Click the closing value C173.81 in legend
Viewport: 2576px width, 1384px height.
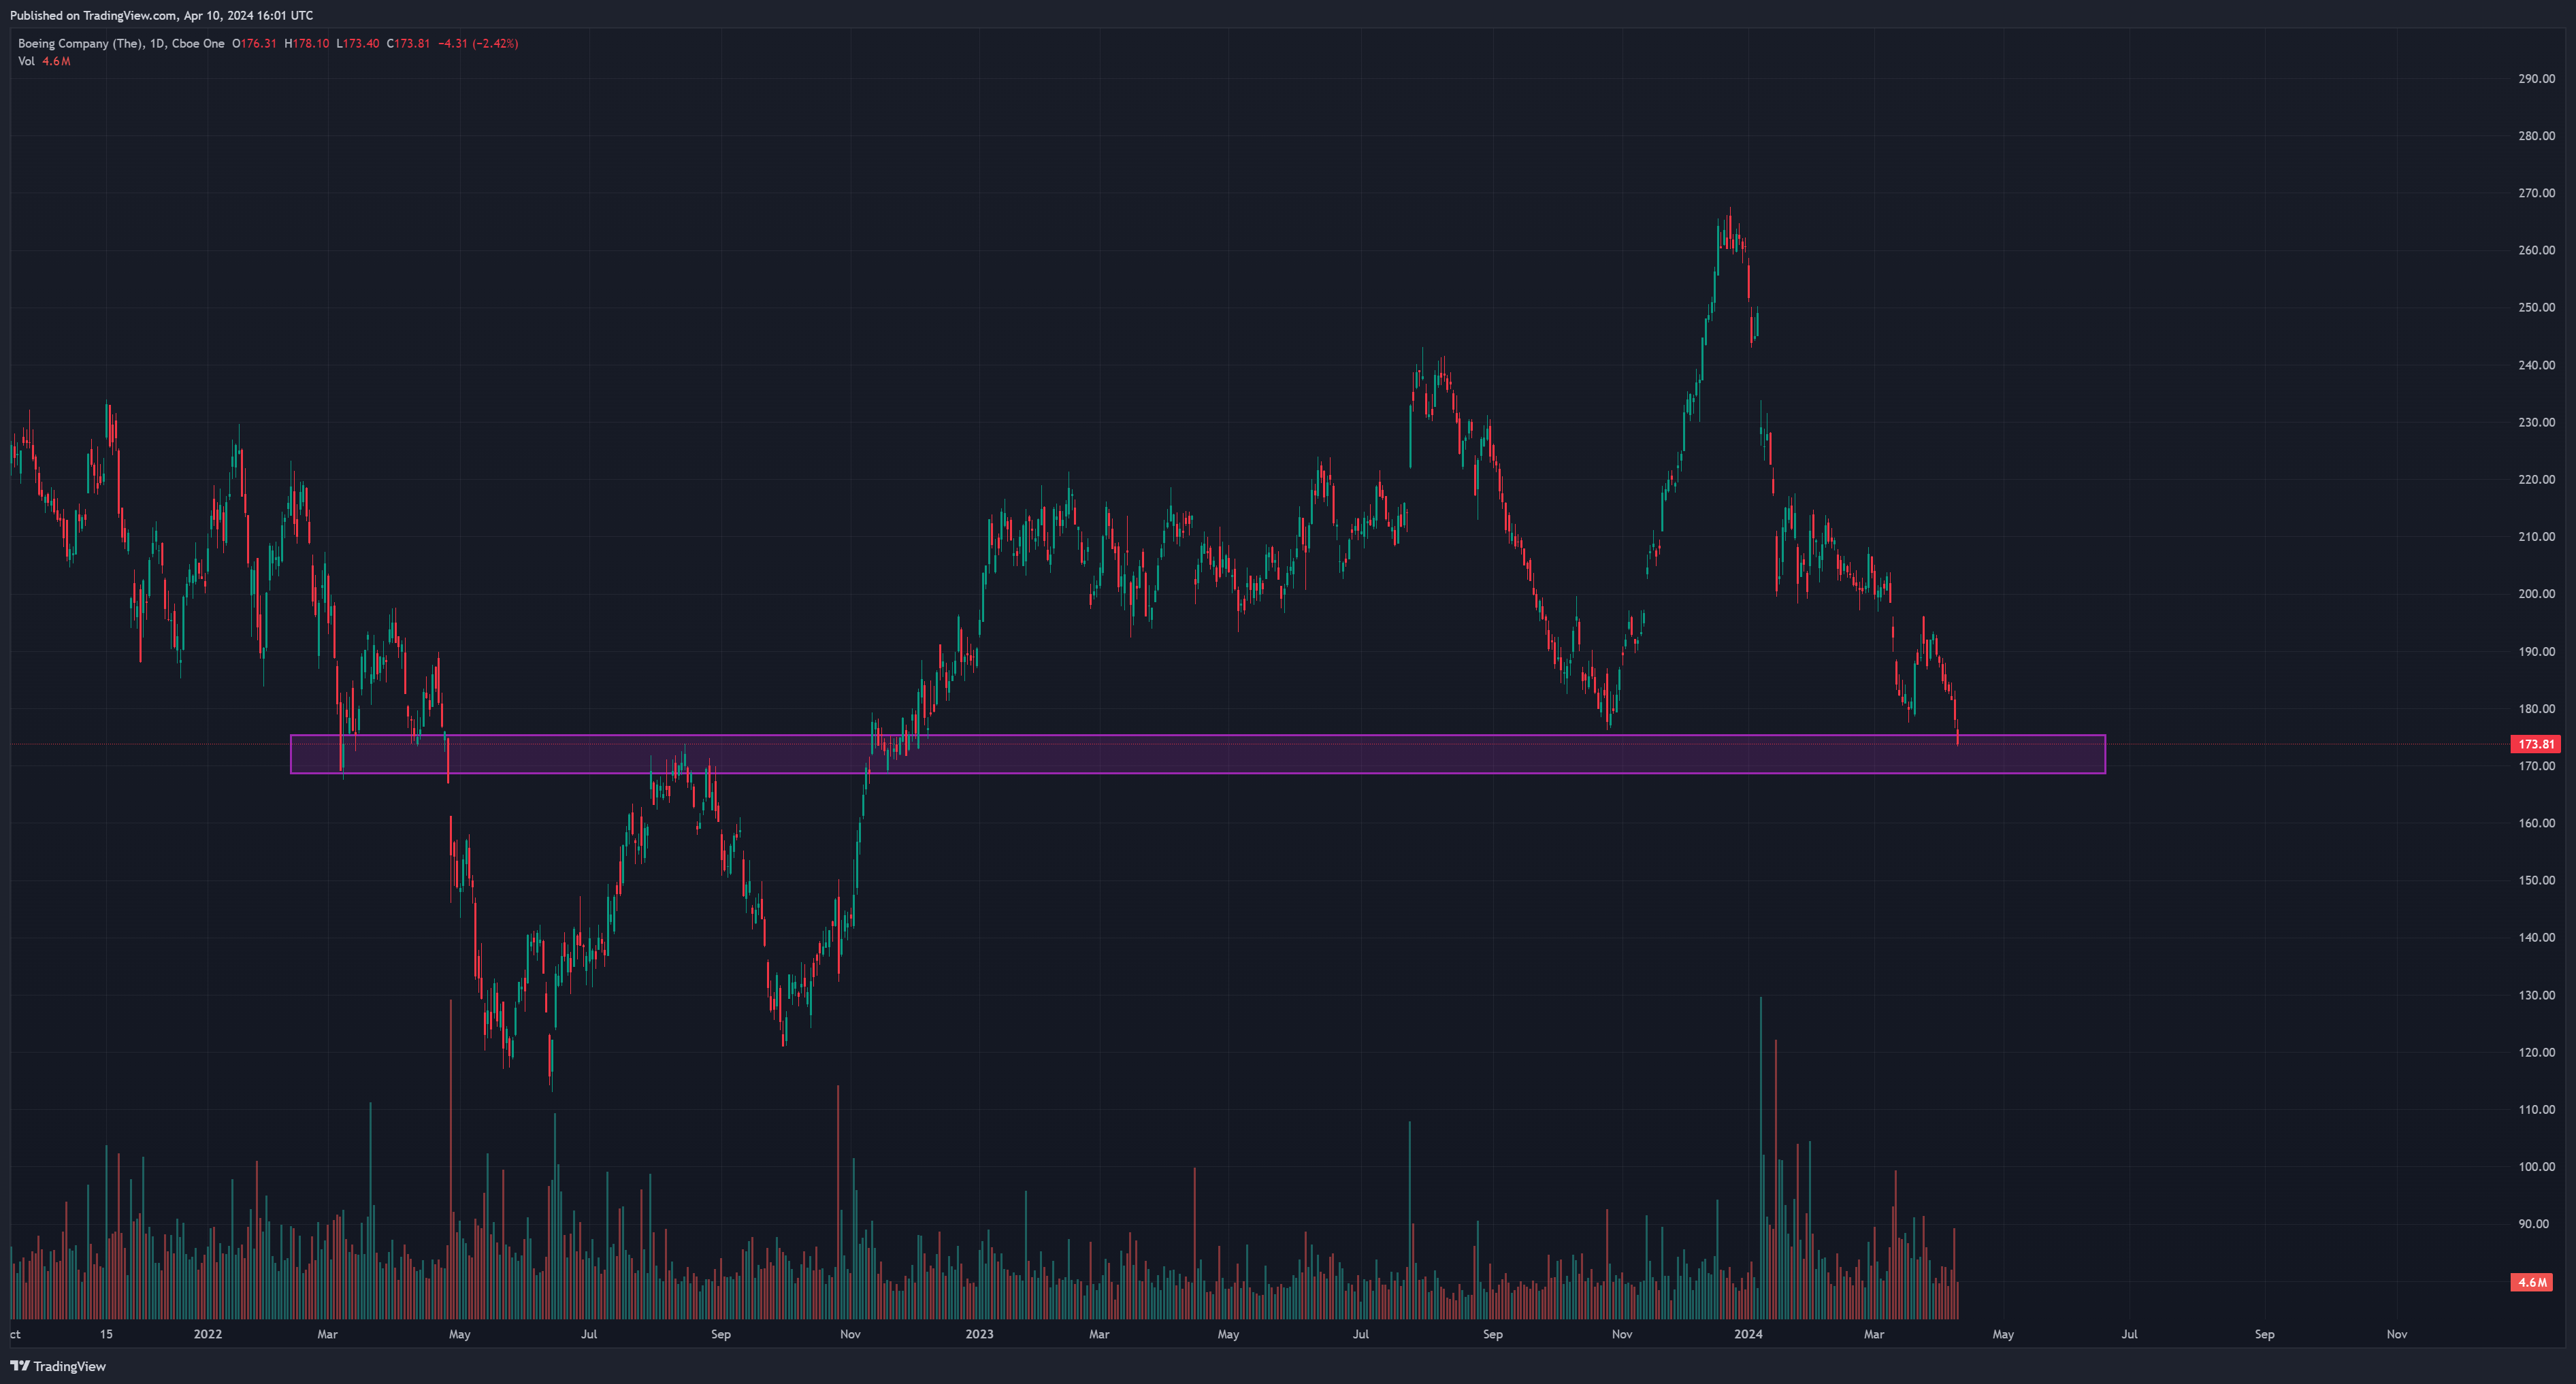tap(408, 43)
